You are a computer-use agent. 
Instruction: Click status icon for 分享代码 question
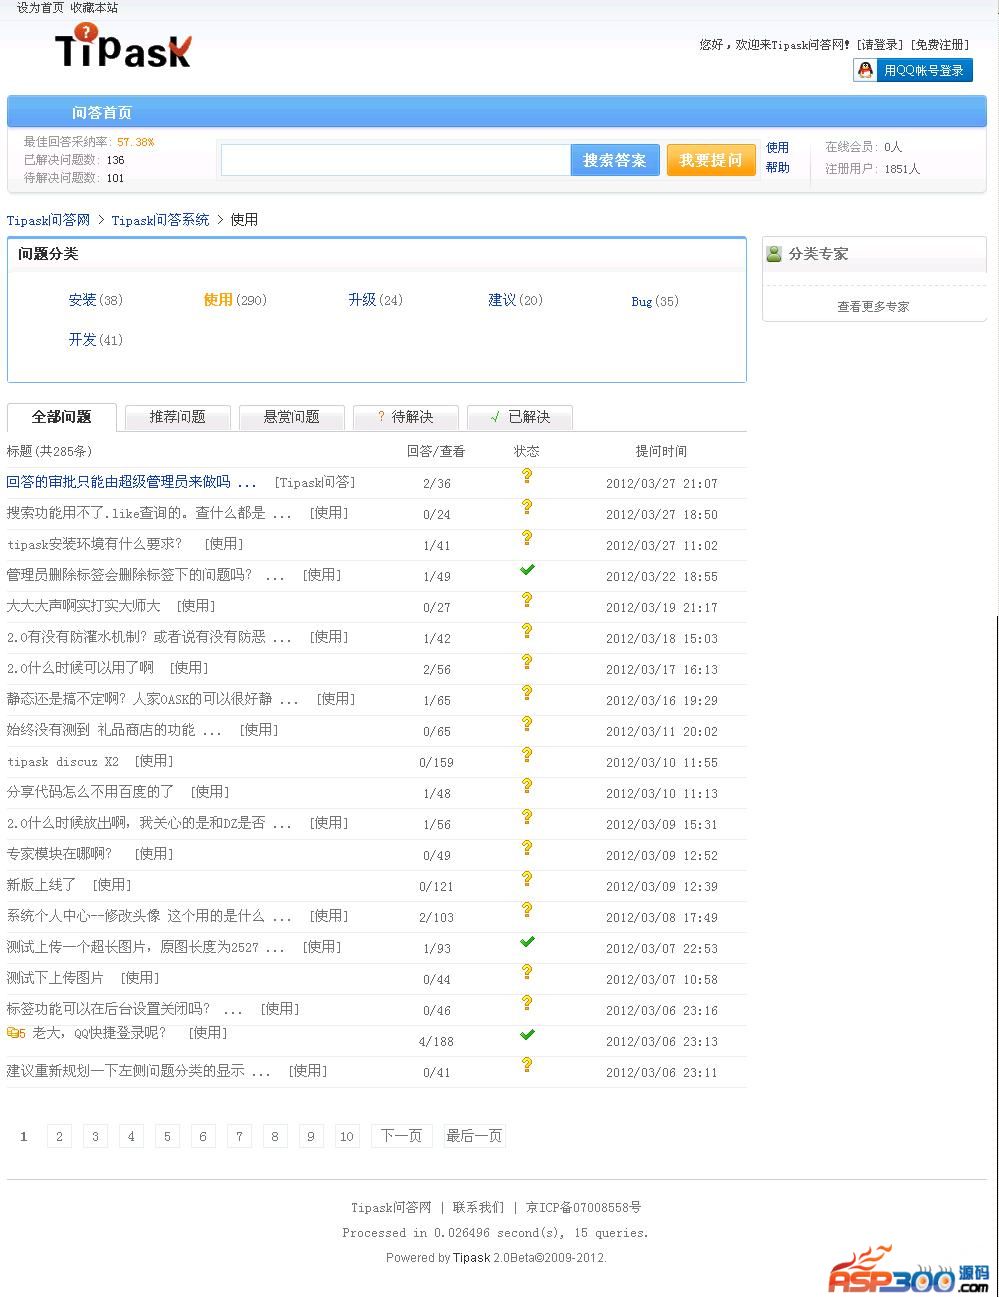[527, 786]
